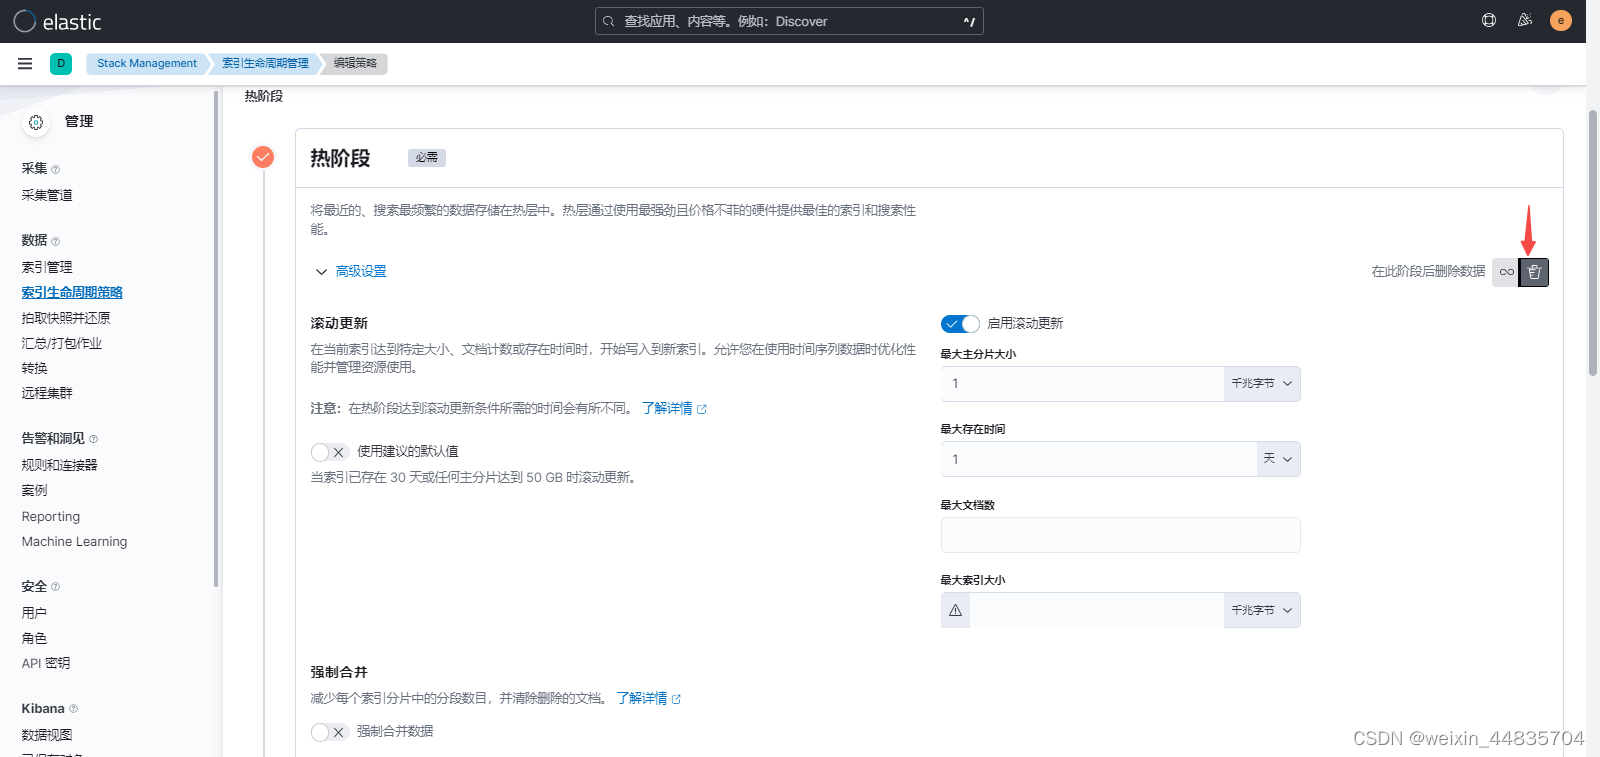Focus the 最大主分片大小 value field
Viewport: 1600px width, 757px height.
click(1083, 384)
